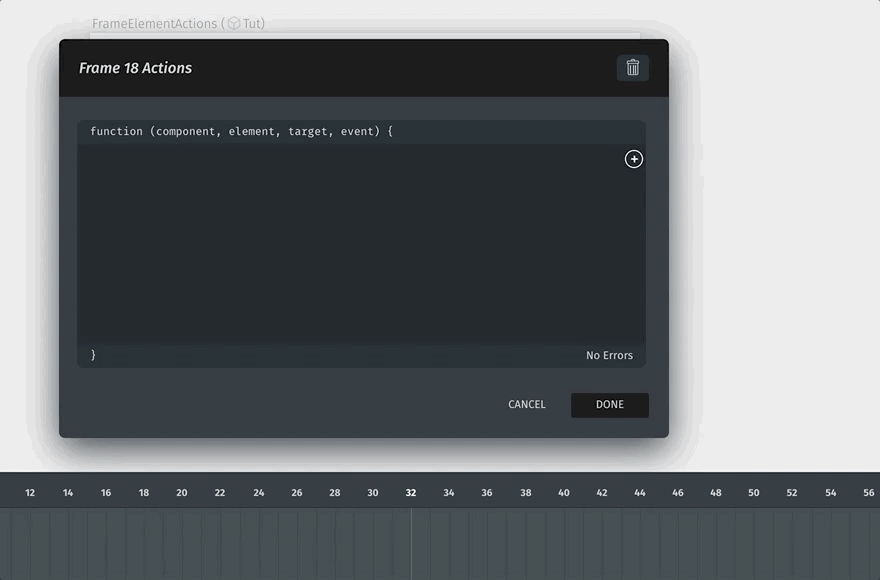
Task: Delete frame actions with trash icon
Action: click(632, 68)
